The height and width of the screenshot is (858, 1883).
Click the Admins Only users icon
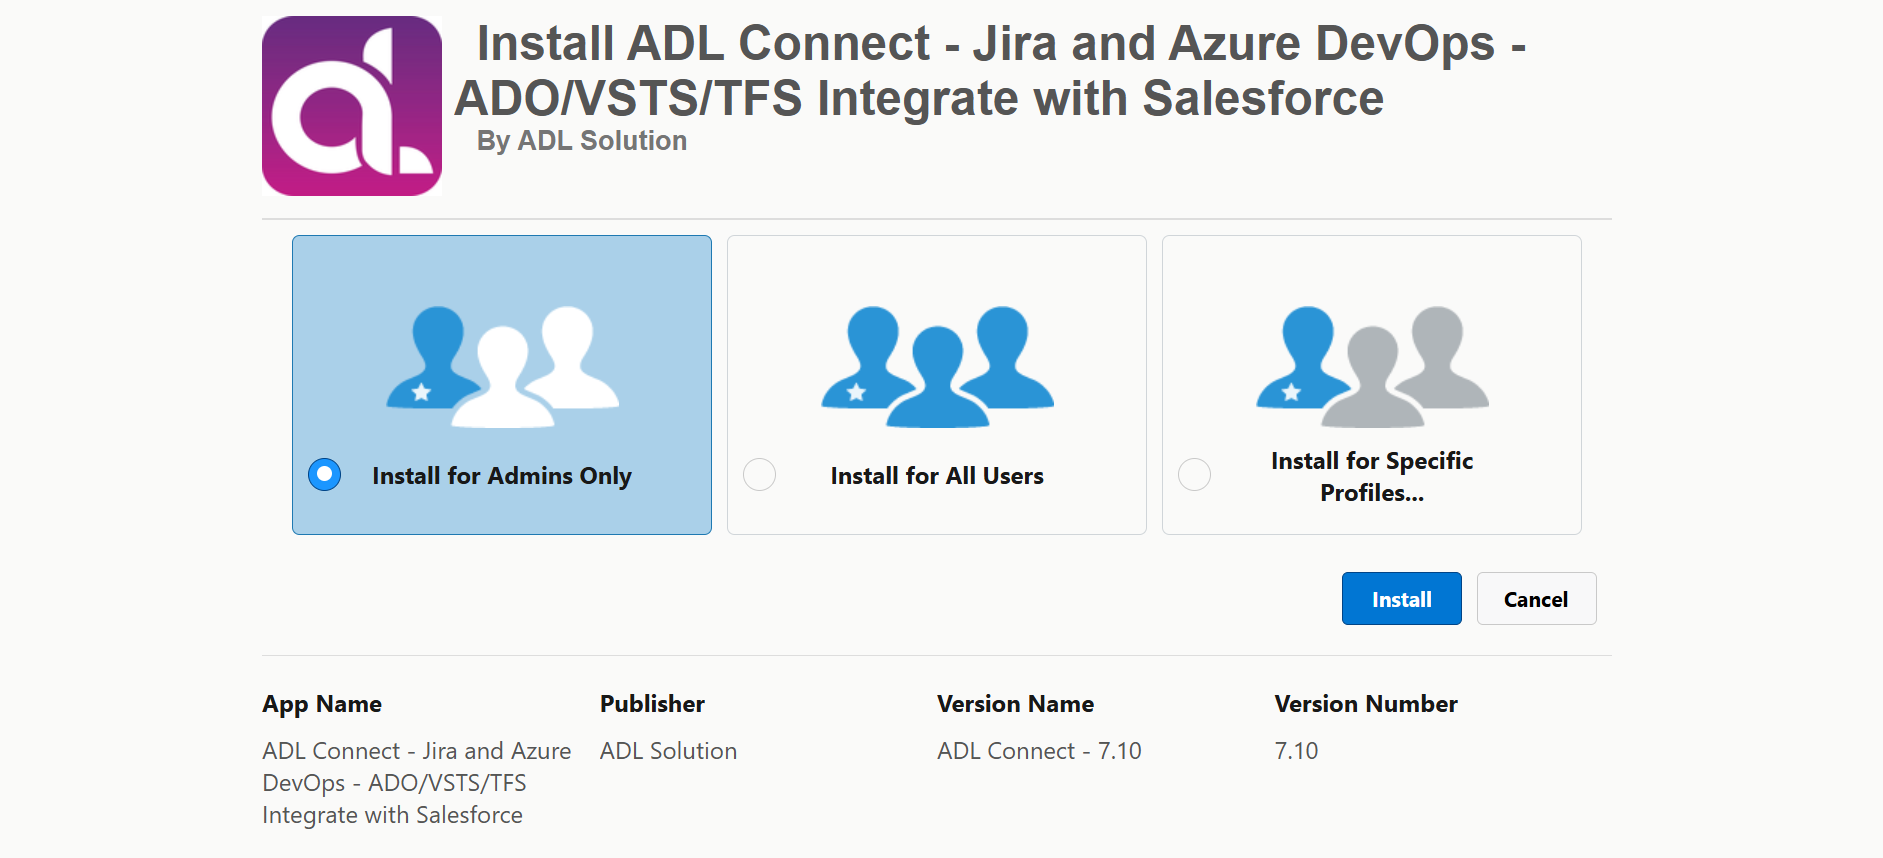click(x=503, y=367)
